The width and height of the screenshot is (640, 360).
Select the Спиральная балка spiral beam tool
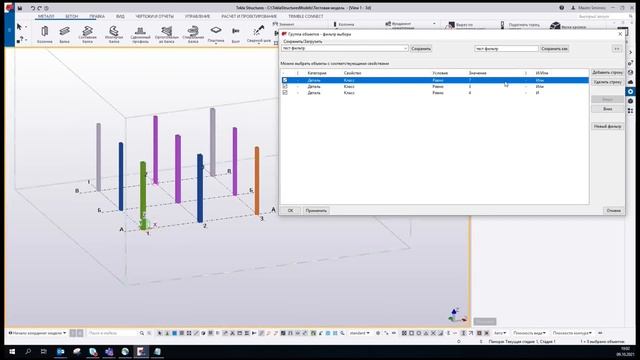[x=193, y=34]
